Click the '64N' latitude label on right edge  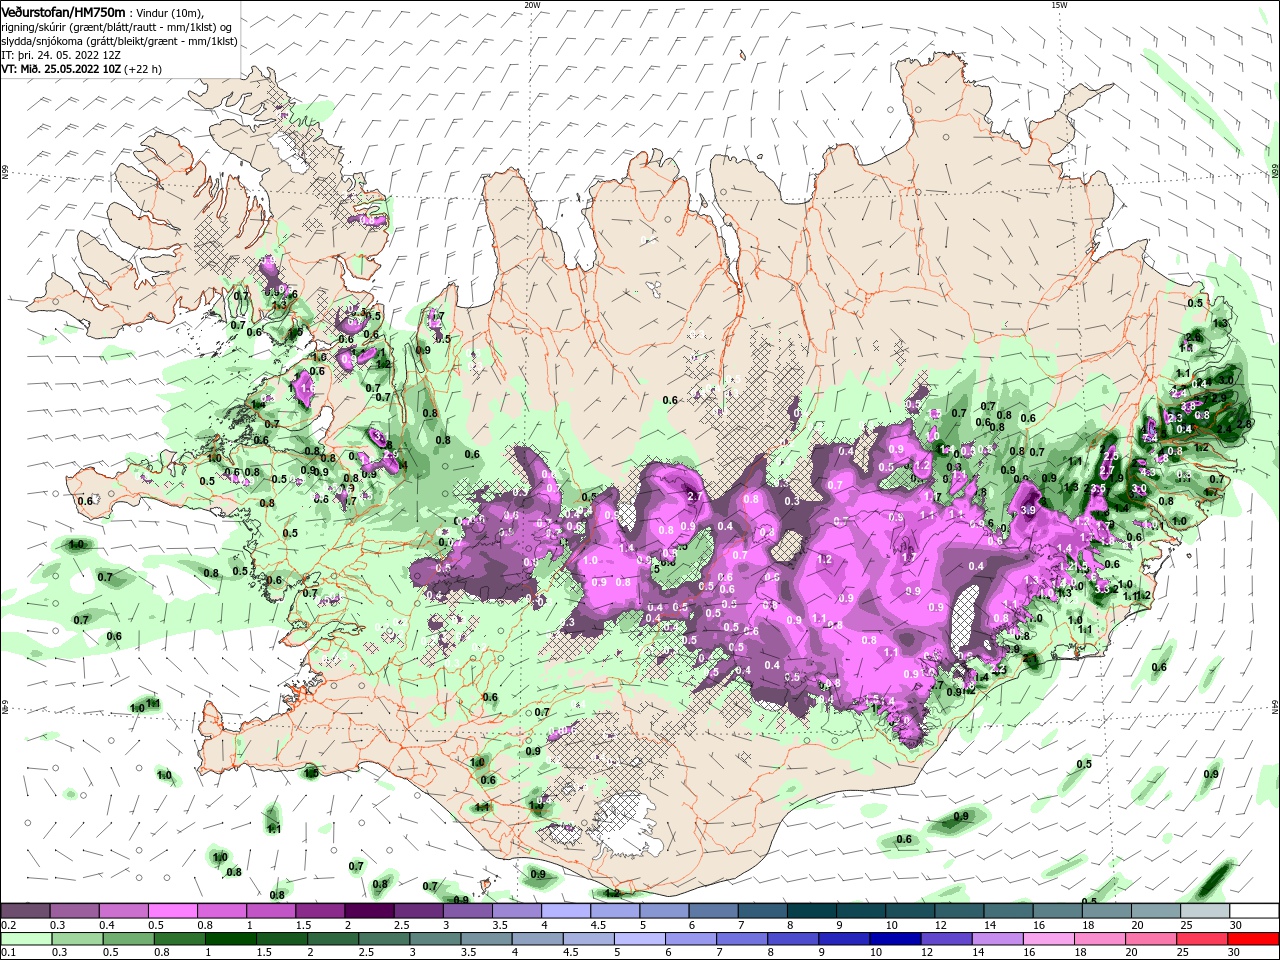click(x=1275, y=707)
